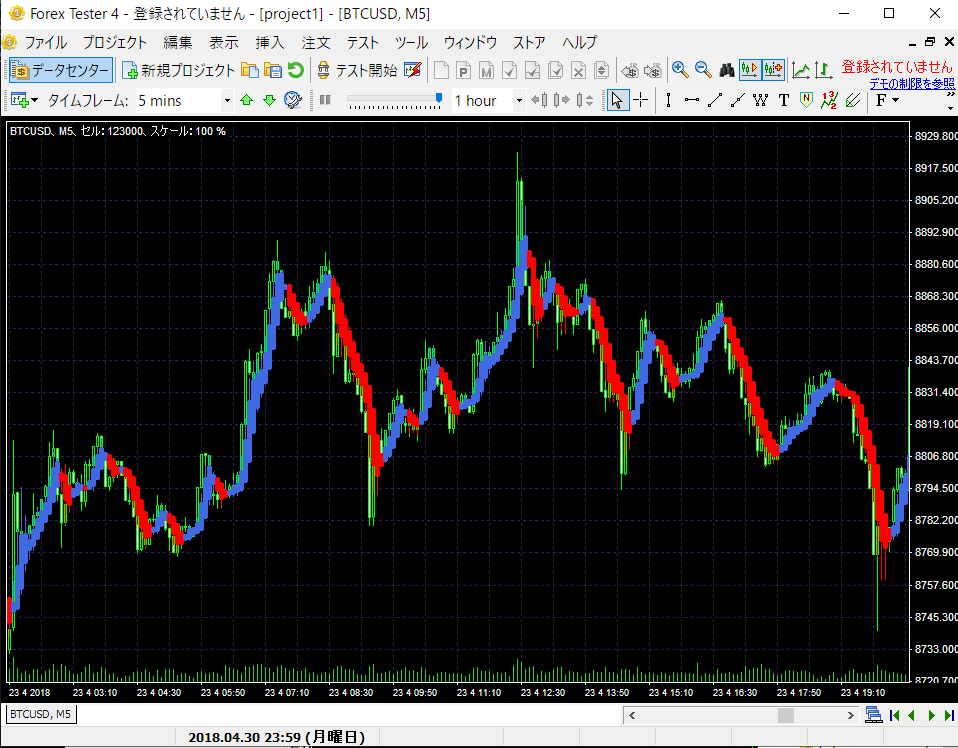
Task: Open the 1 hour step dropdown
Action: click(x=519, y=100)
